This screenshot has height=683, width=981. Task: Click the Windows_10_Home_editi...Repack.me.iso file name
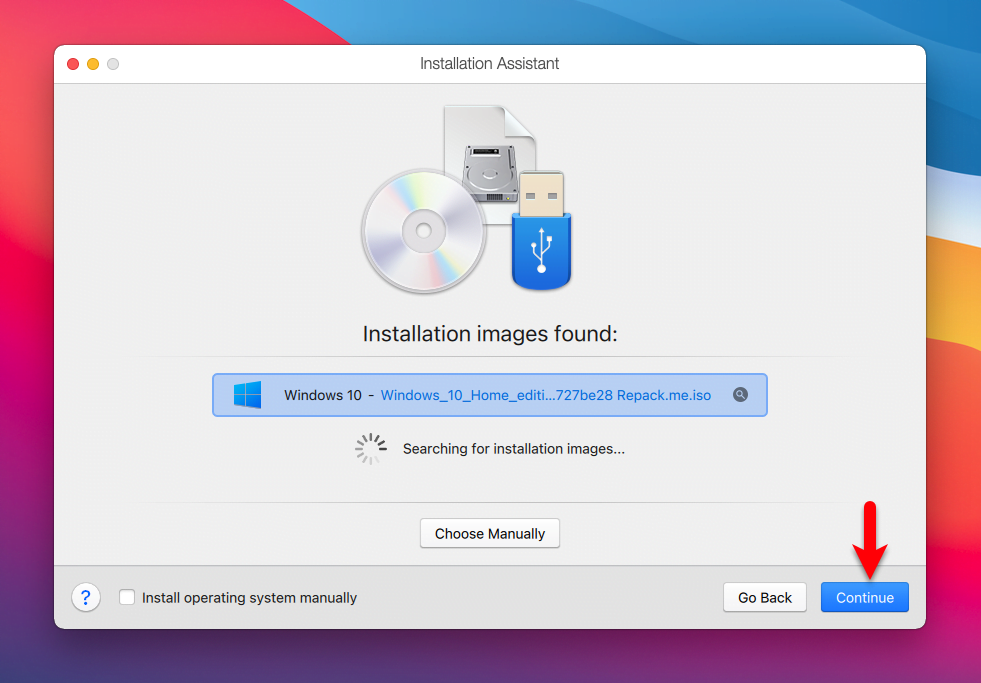[x=546, y=395]
